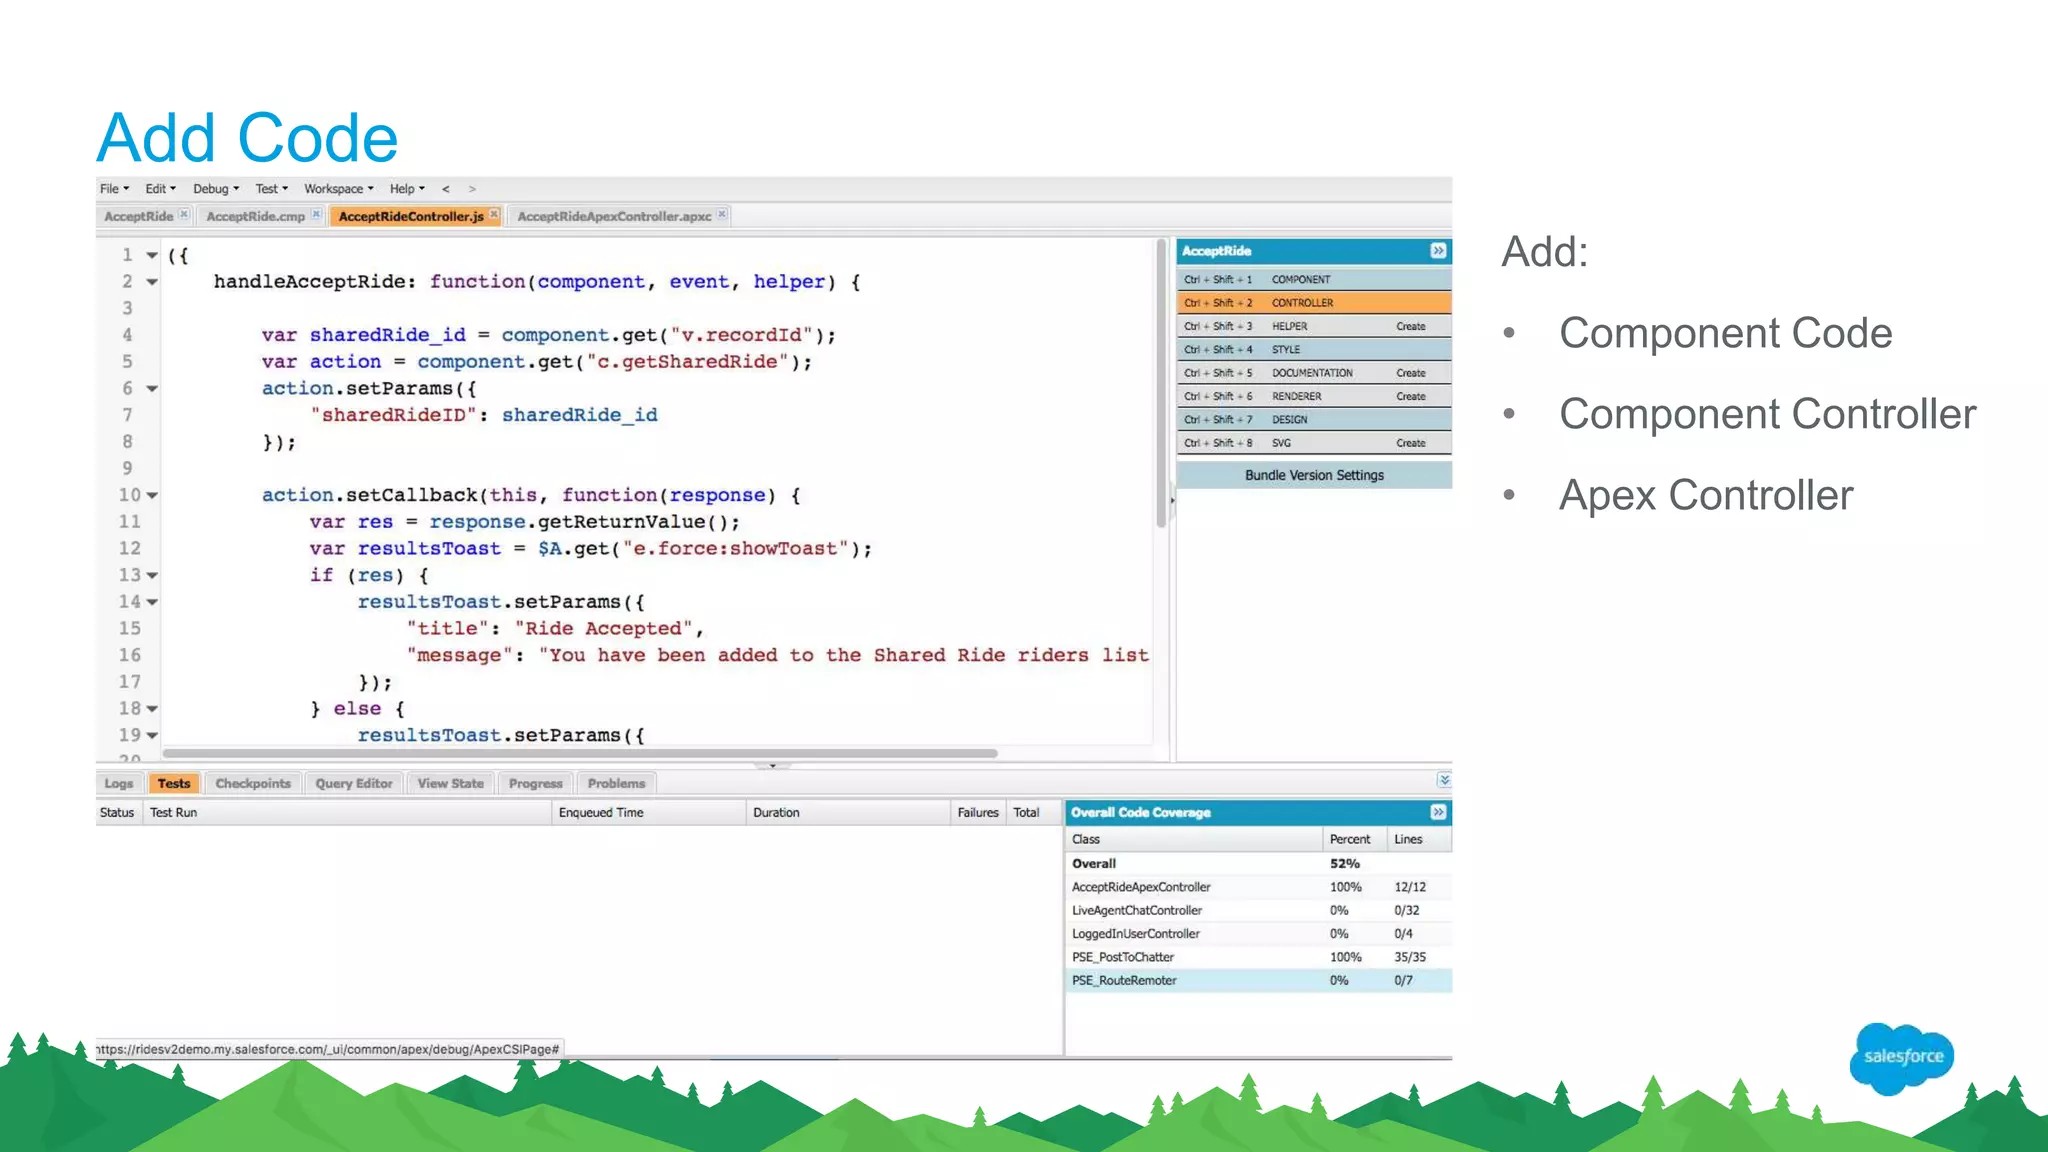Select the CONTROLLER bundle item
The width and height of the screenshot is (2048, 1152).
1314,302
